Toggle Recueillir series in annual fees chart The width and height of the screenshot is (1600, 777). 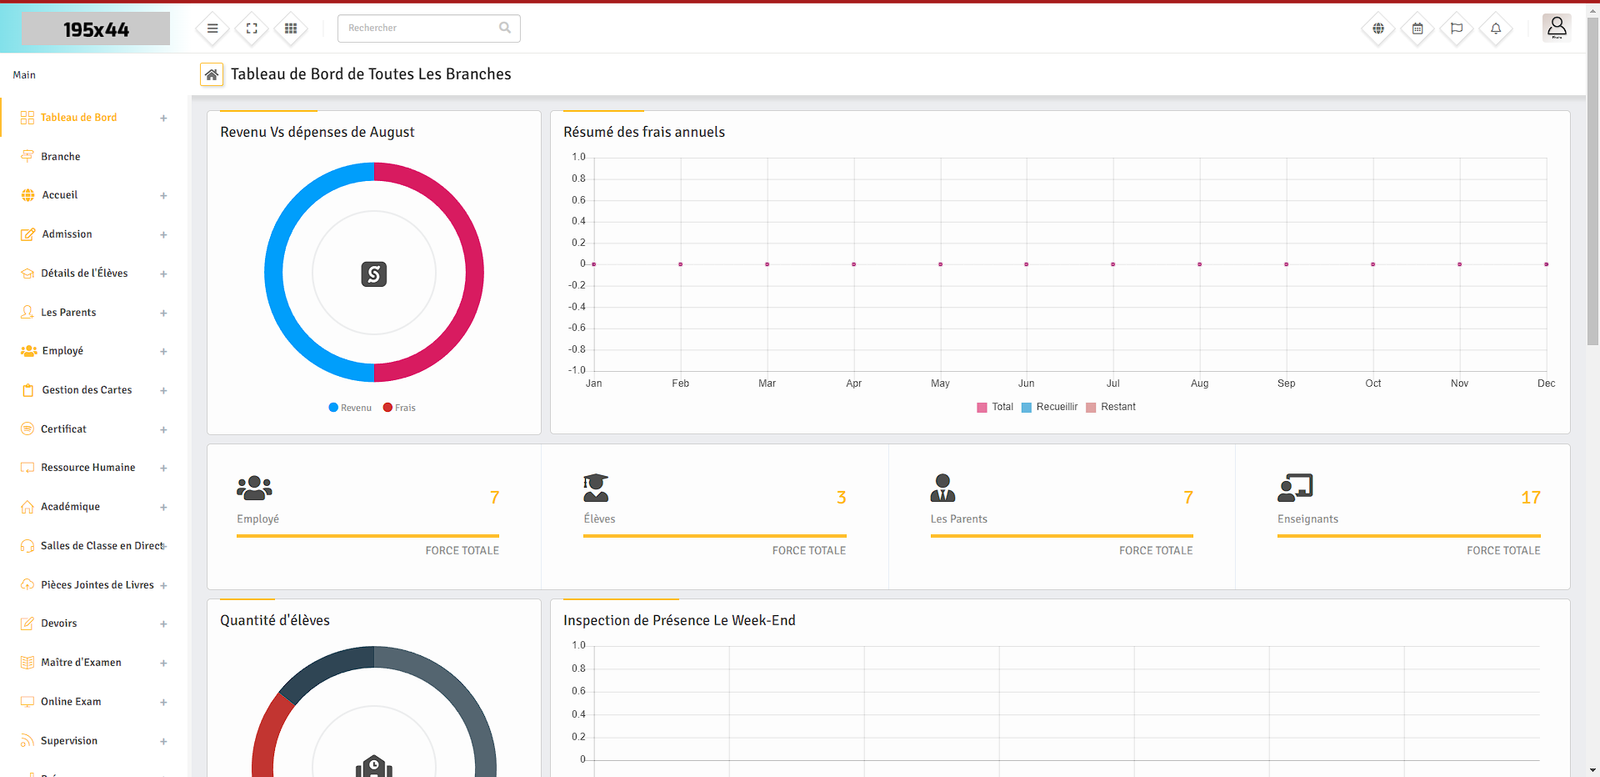1050,407
